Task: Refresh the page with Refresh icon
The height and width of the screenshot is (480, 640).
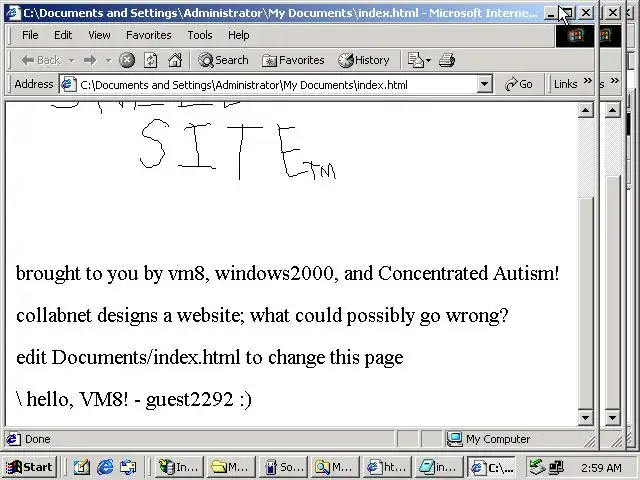Action: click(151, 60)
